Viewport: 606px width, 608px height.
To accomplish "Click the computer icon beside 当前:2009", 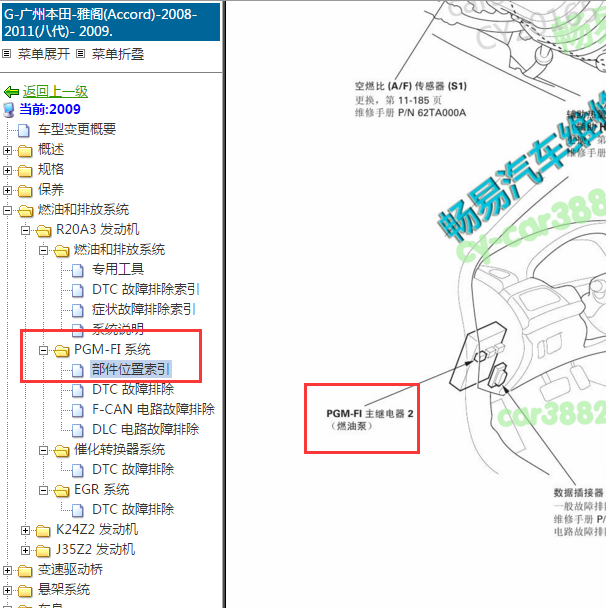I will tap(9, 110).
